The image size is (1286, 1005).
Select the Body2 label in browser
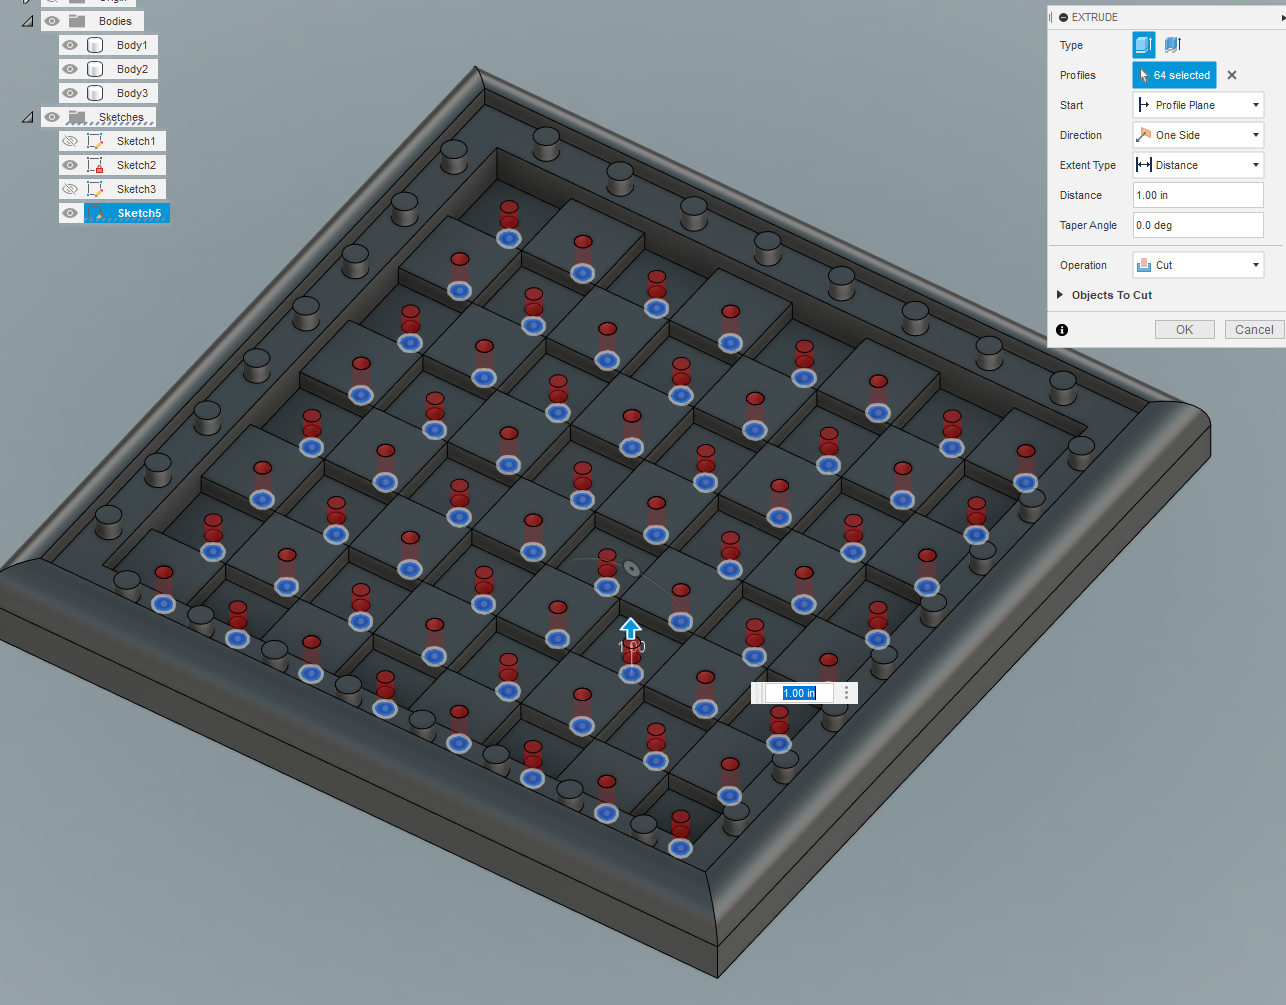point(132,69)
